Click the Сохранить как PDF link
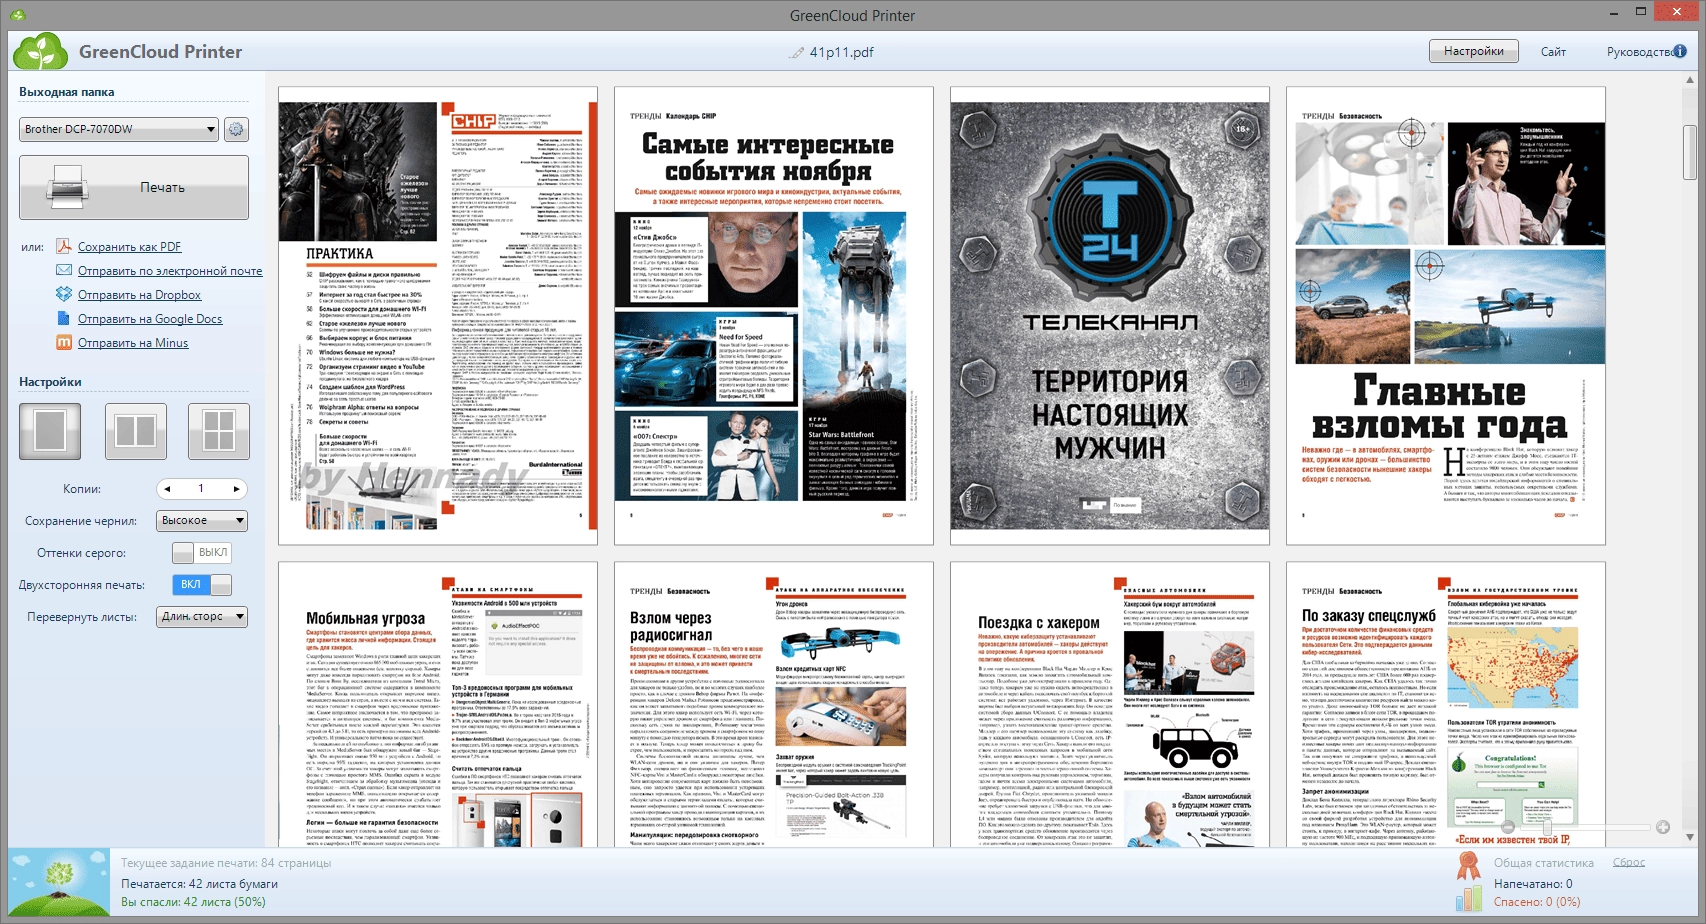Viewport: 1706px width, 924px height. (130, 247)
